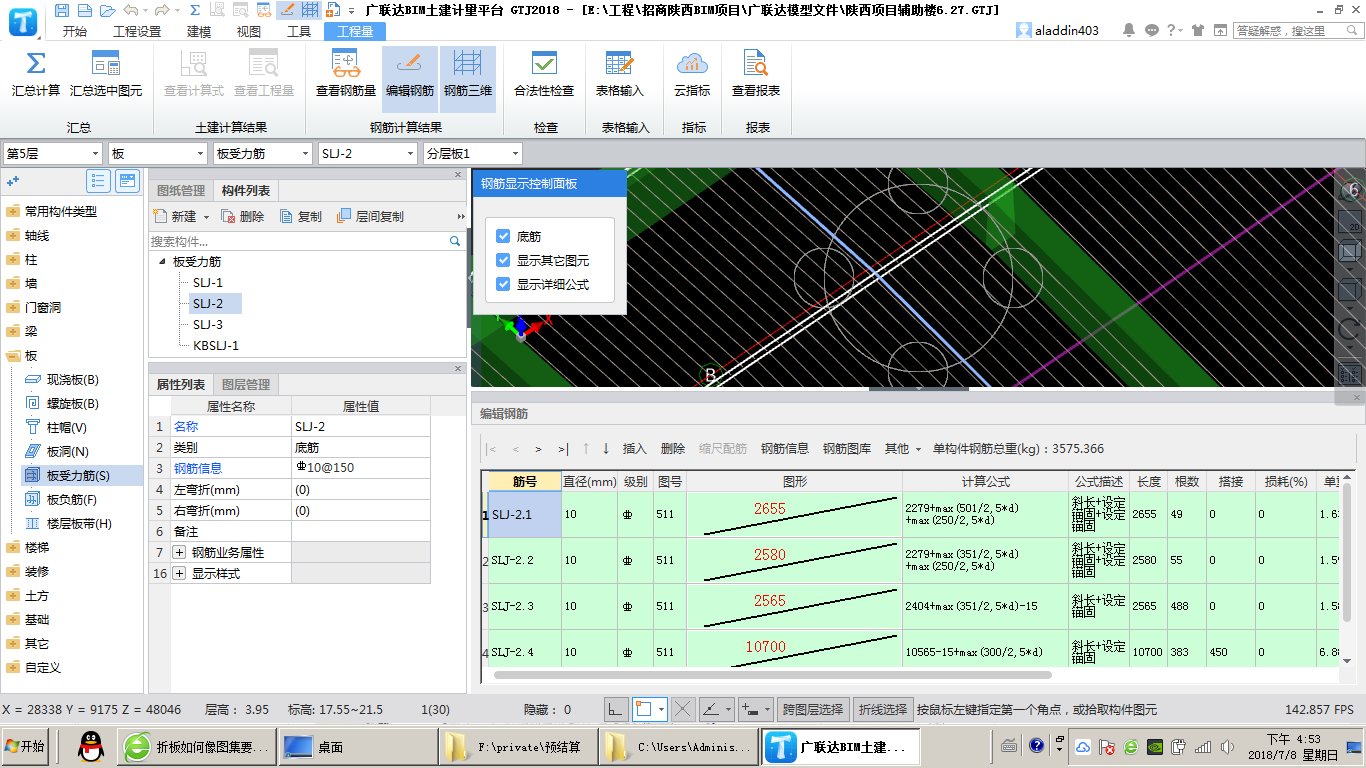Click the 层间复制 button
This screenshot has height=768, width=1366.
(370, 216)
